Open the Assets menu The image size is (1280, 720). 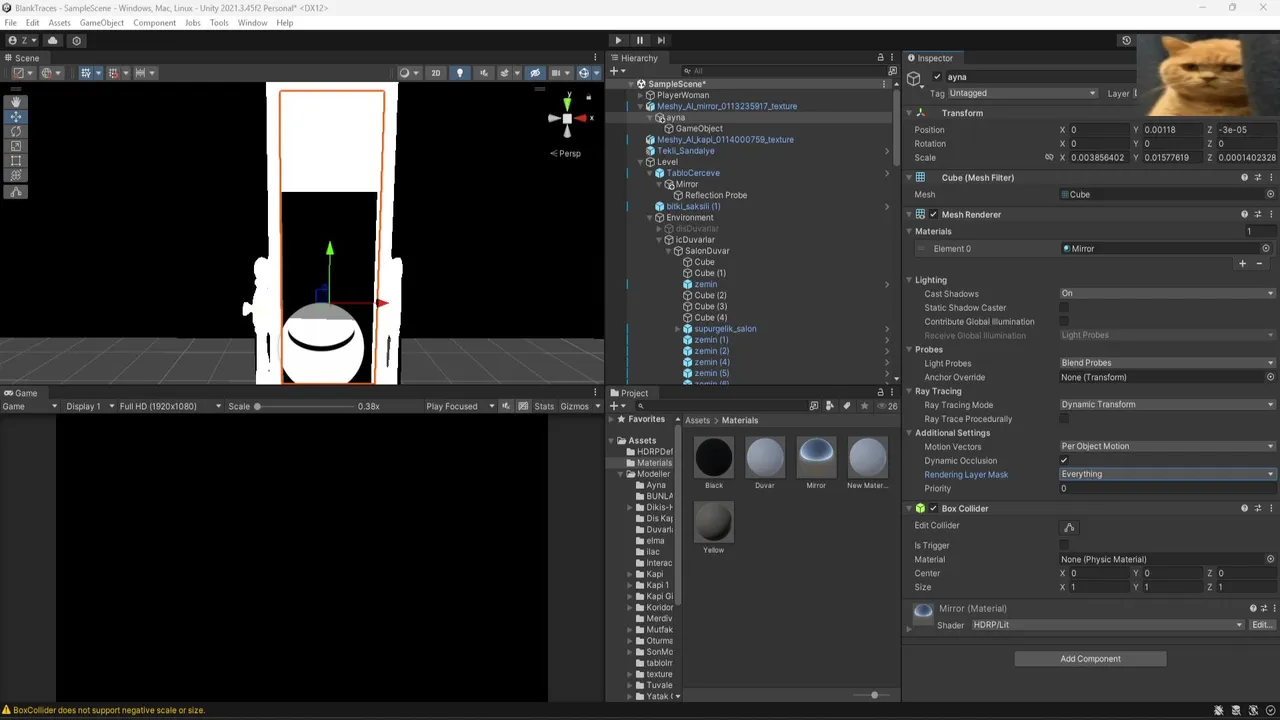(x=59, y=22)
